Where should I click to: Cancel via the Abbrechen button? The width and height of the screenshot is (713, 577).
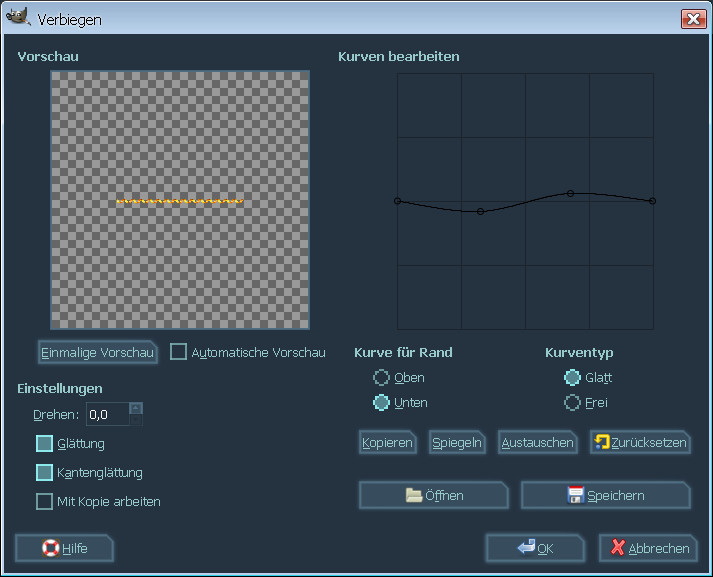(648, 548)
